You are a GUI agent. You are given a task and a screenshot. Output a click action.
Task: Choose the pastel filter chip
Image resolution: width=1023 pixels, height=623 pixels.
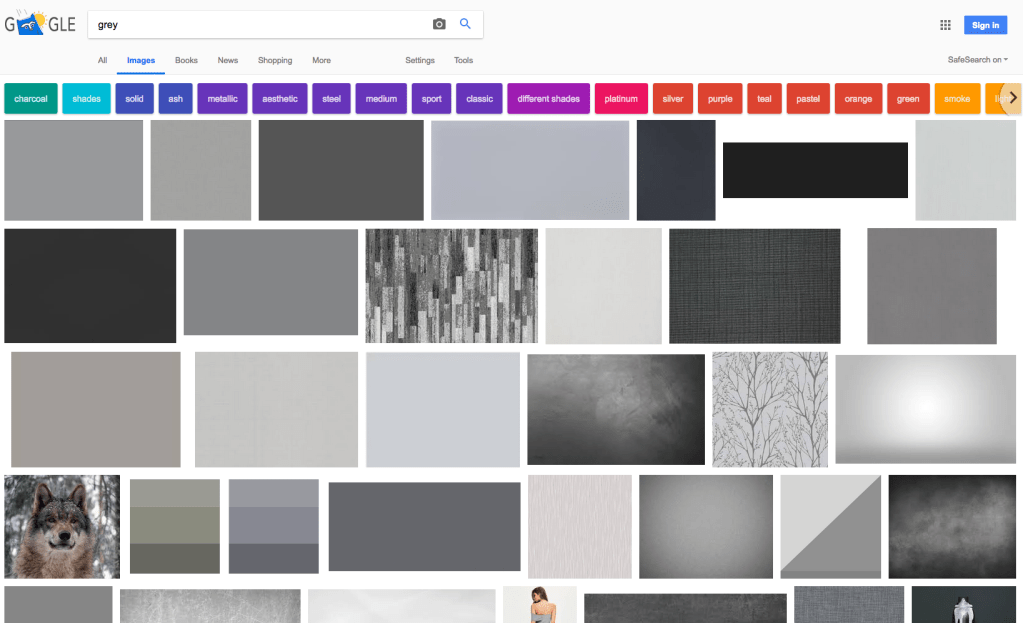(x=808, y=98)
